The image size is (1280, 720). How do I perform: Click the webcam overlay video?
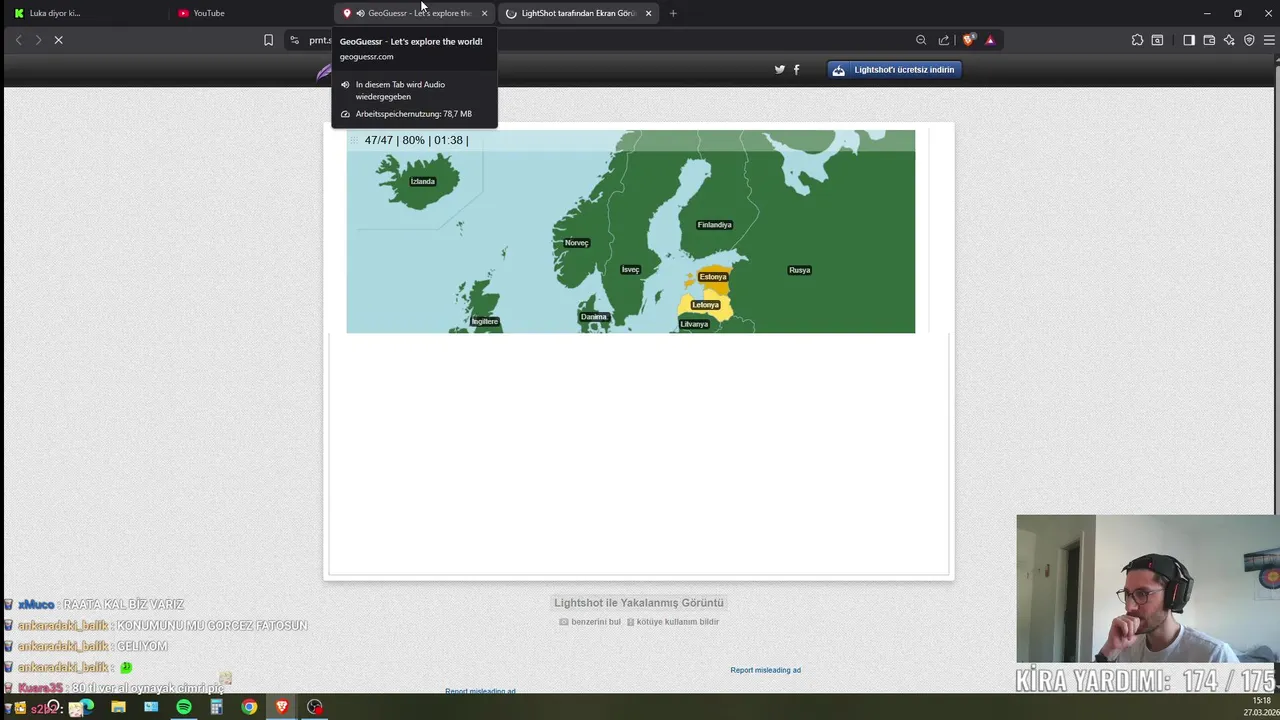[x=1148, y=589]
